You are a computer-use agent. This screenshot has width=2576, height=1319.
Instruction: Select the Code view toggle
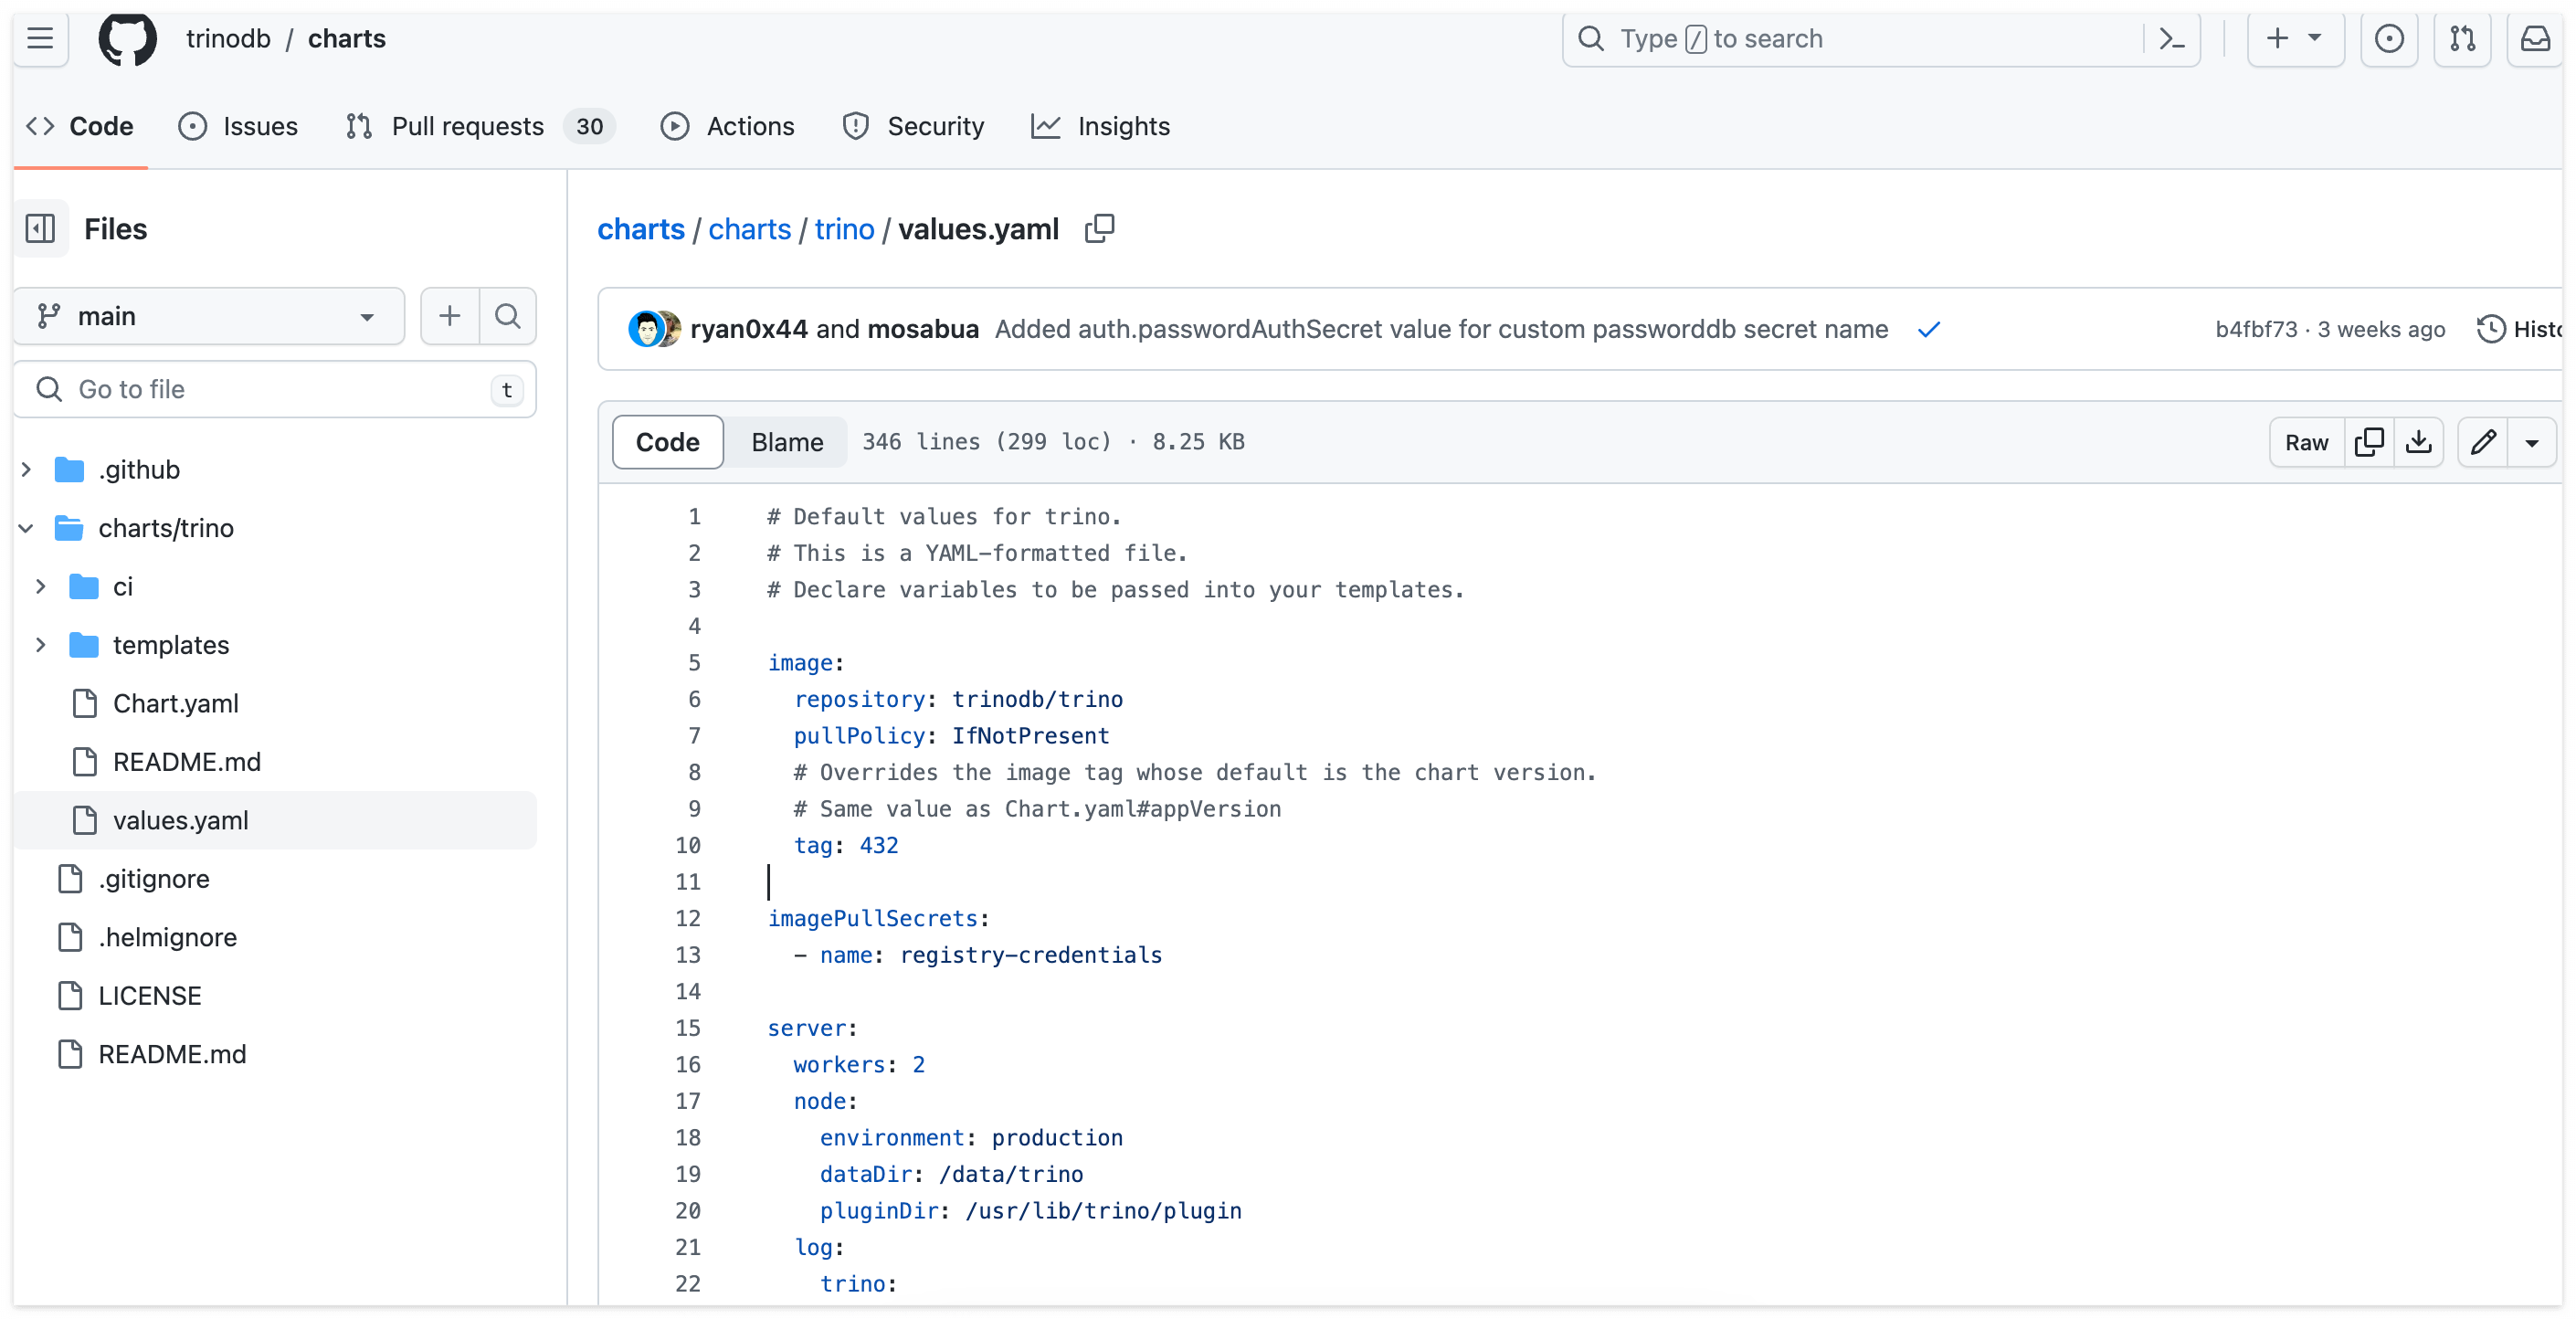(x=667, y=442)
